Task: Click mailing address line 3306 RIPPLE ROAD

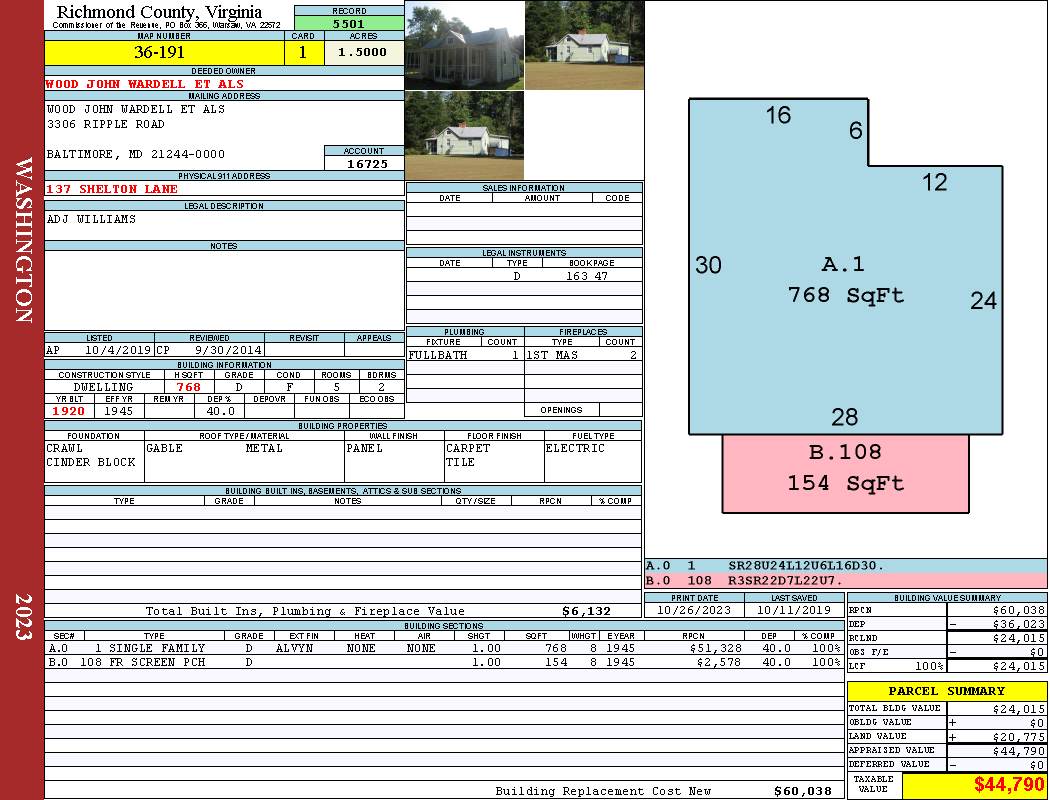Action: click(x=106, y=124)
